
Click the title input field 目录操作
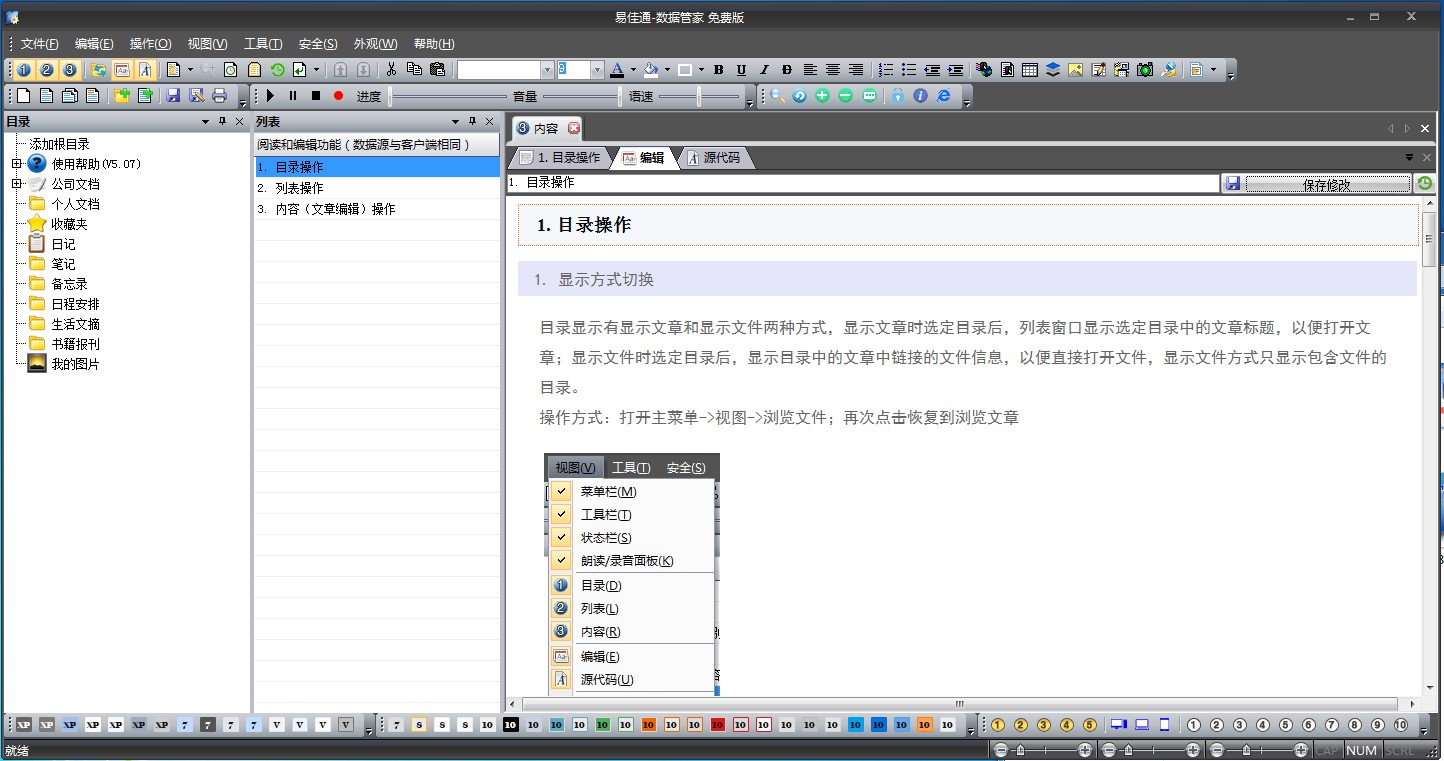(863, 183)
